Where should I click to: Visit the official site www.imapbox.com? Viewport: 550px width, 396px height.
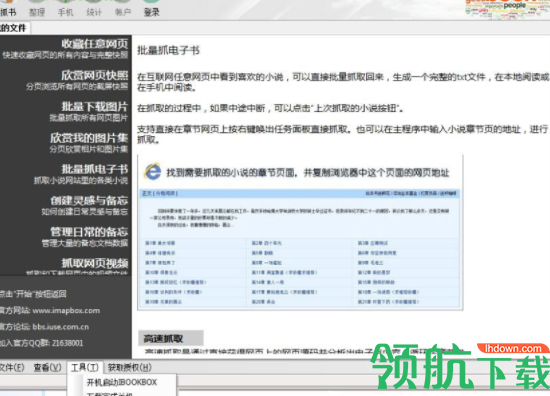pos(66,310)
